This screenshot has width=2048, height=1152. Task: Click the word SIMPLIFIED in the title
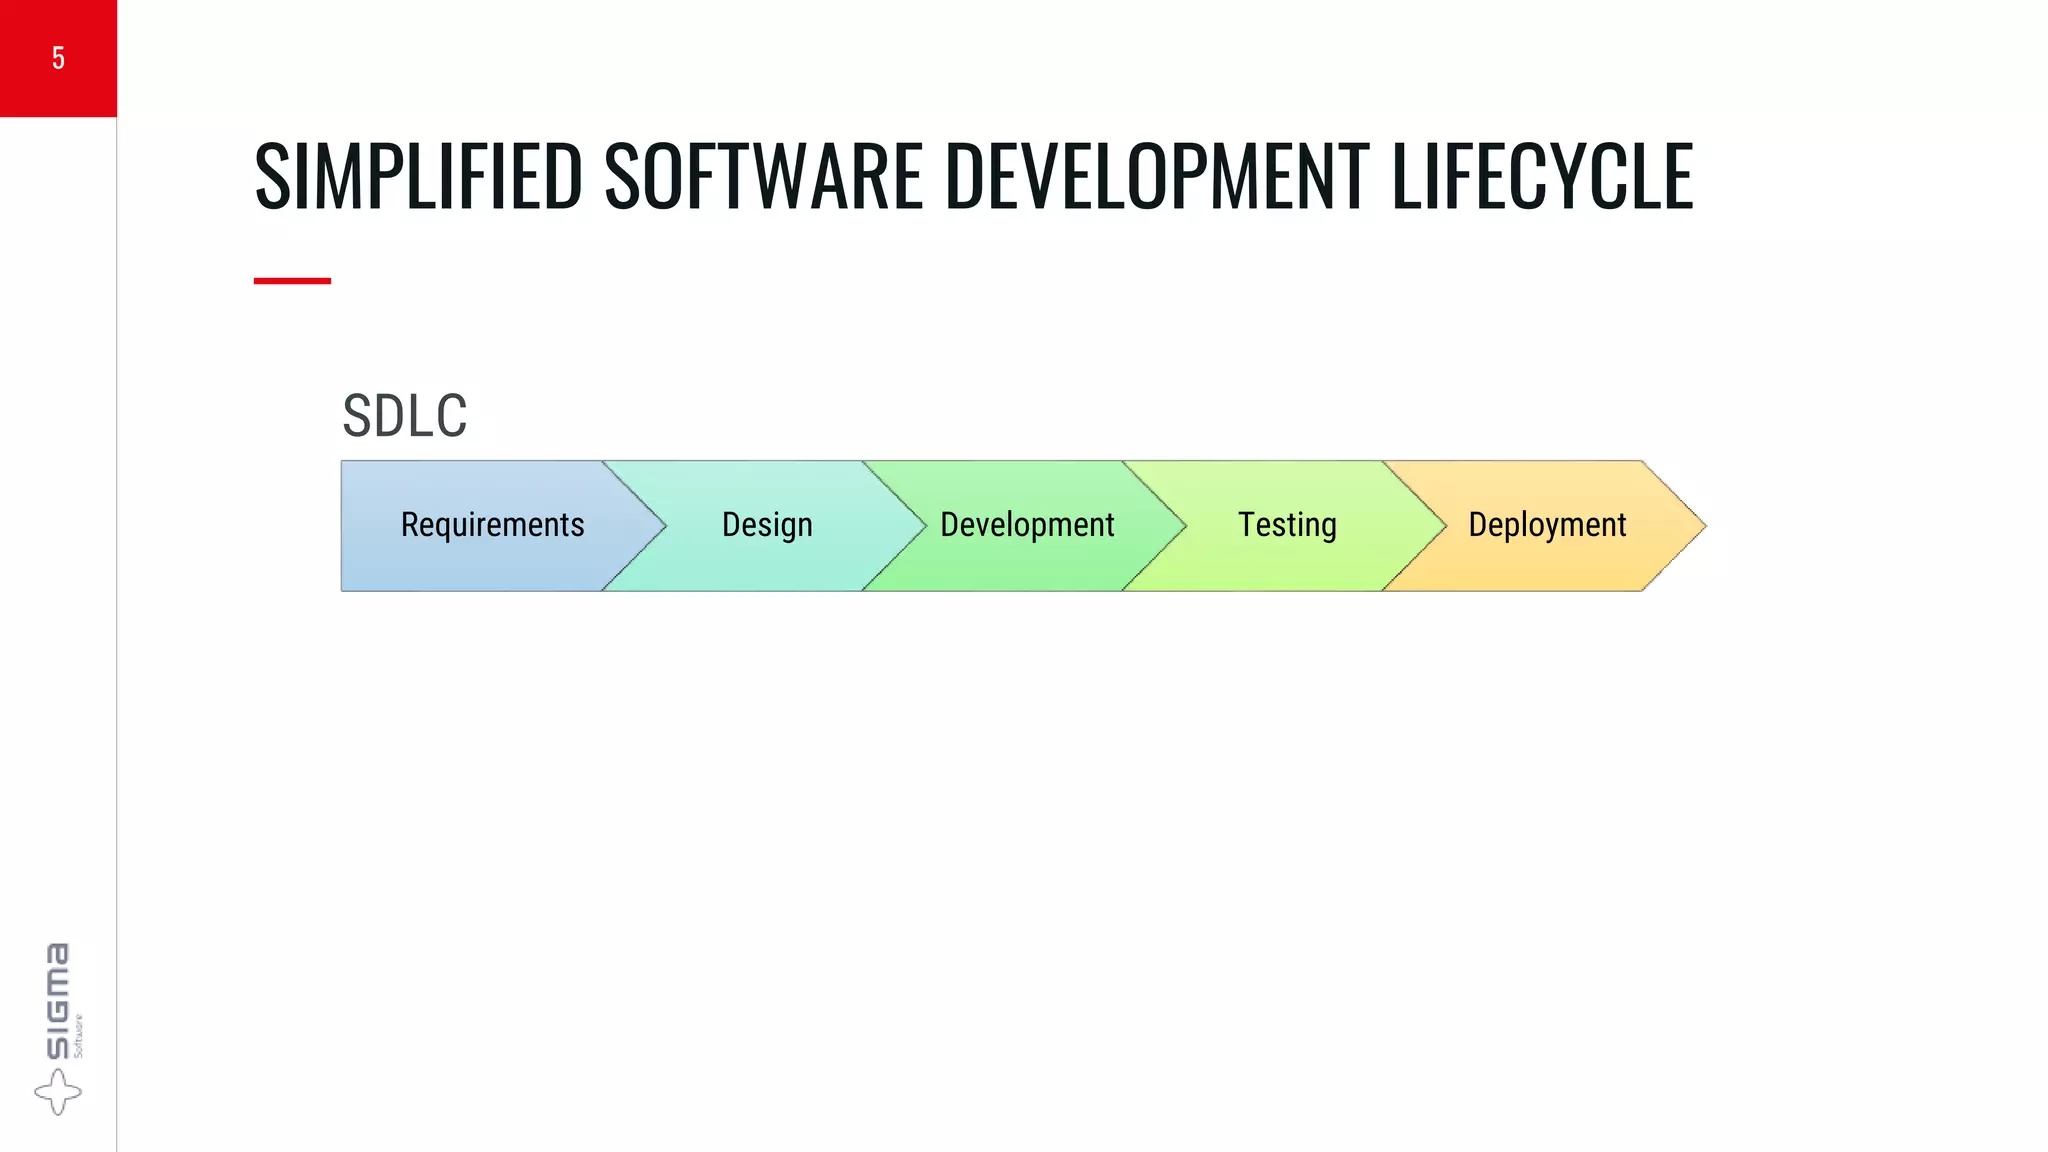[418, 177]
